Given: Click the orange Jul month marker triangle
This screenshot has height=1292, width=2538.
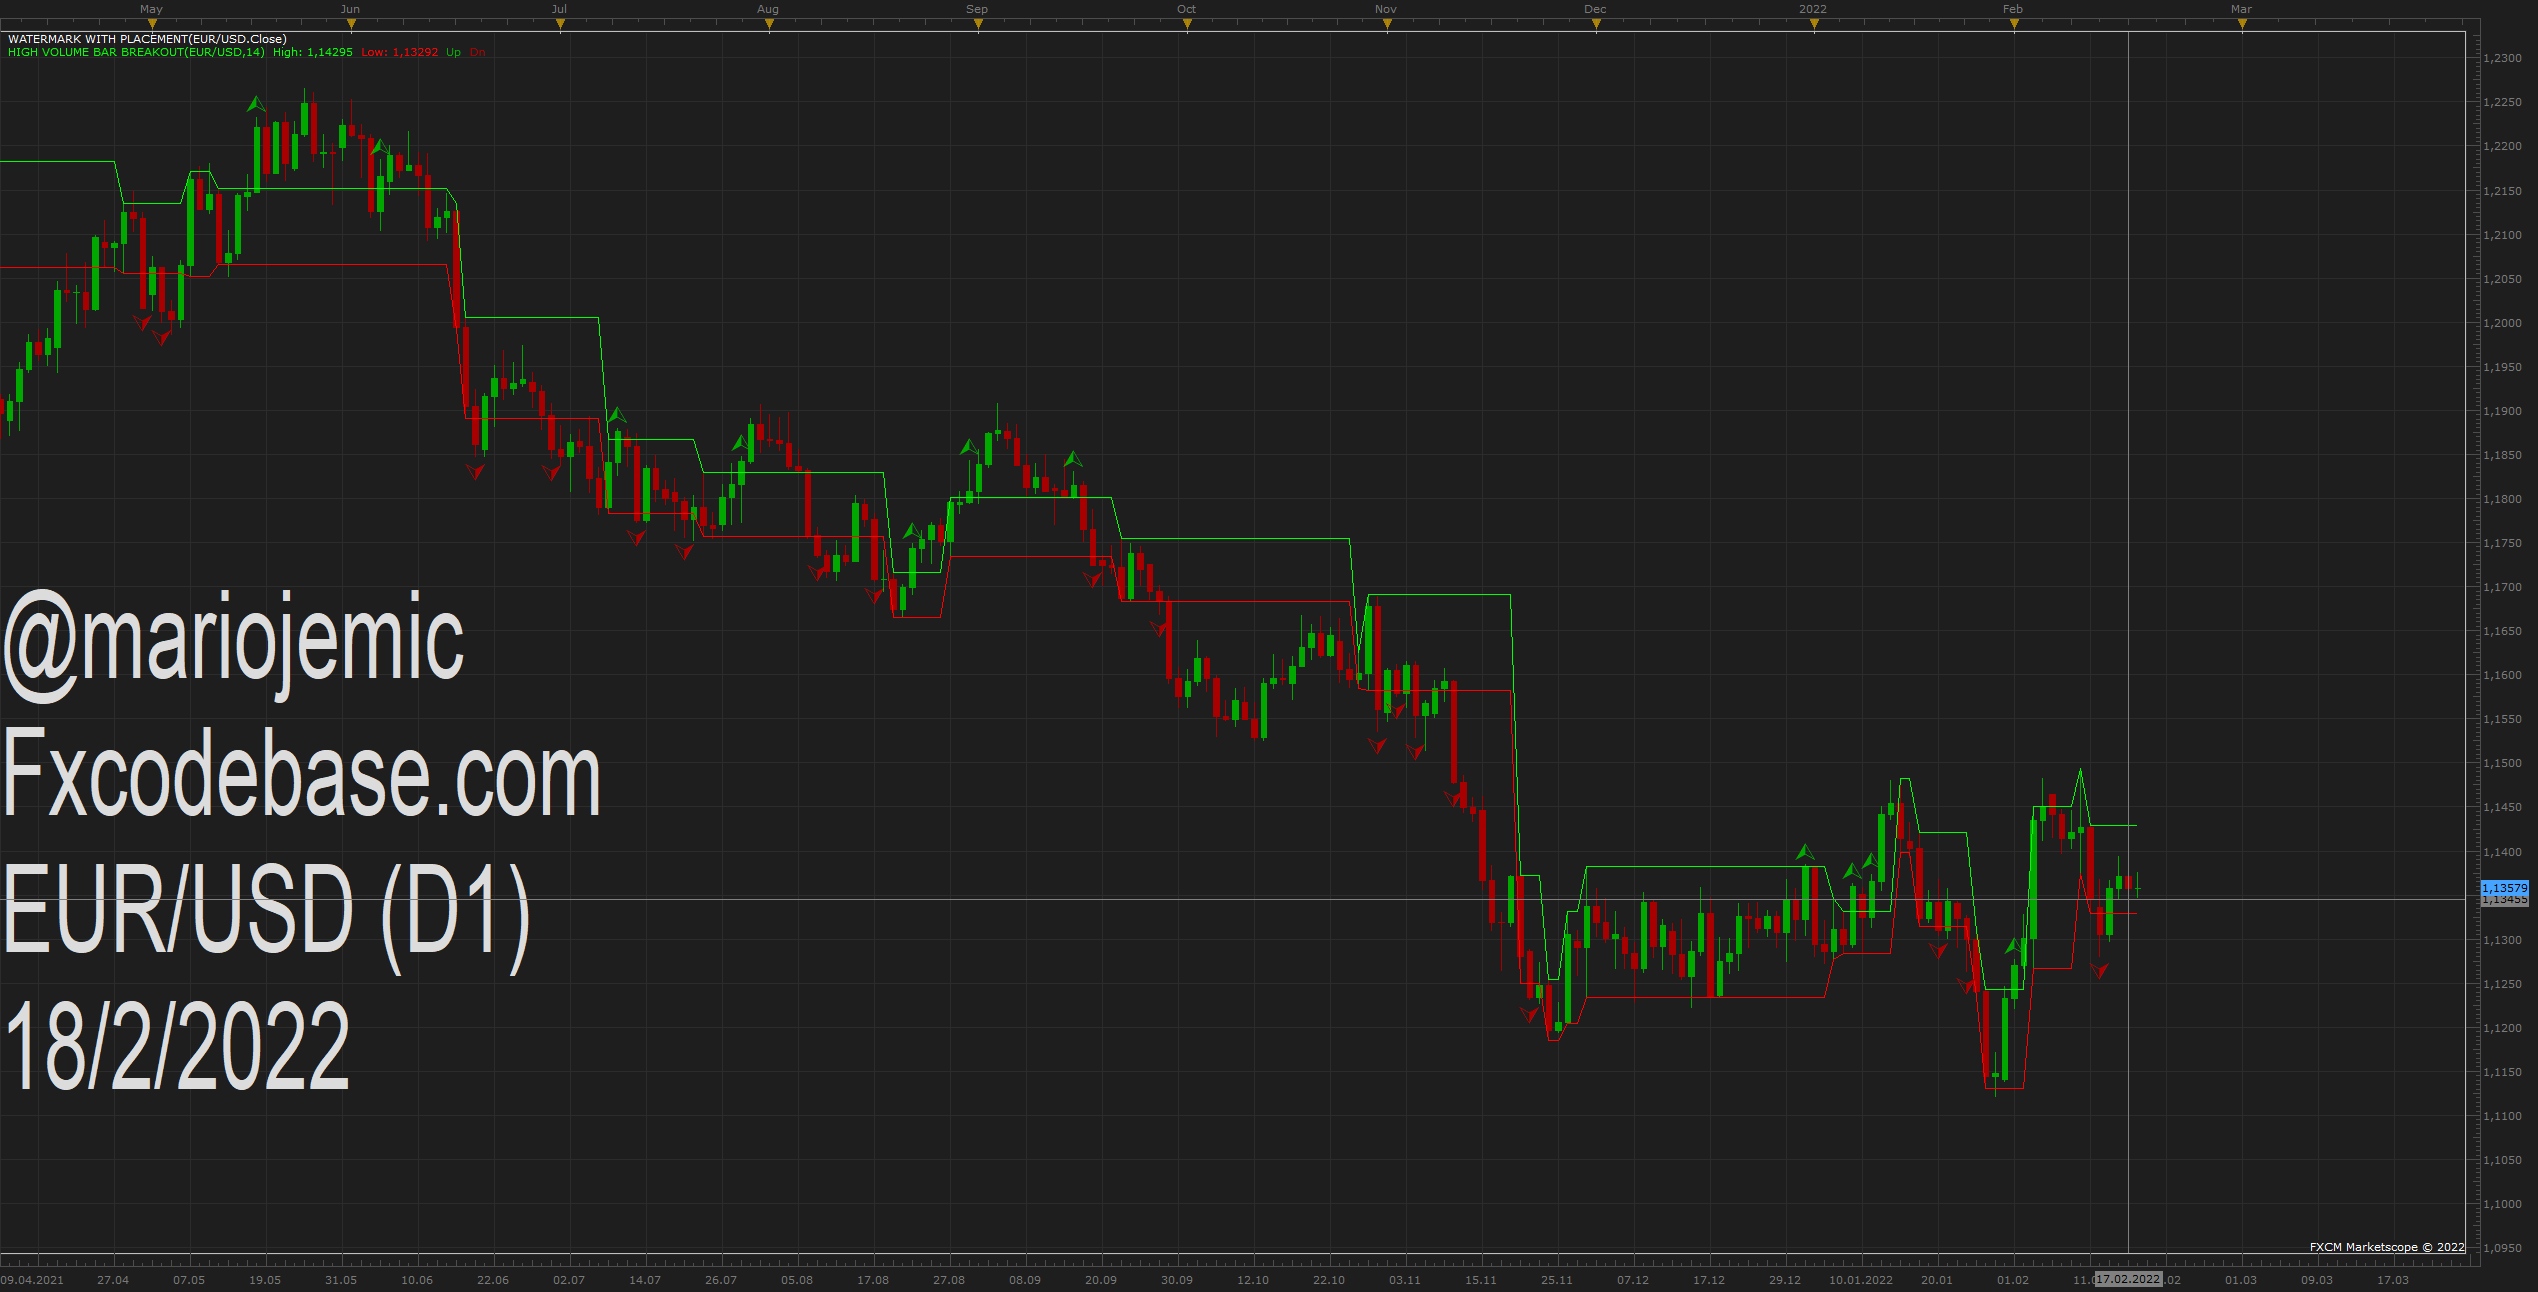Looking at the screenshot, I should click(560, 24).
